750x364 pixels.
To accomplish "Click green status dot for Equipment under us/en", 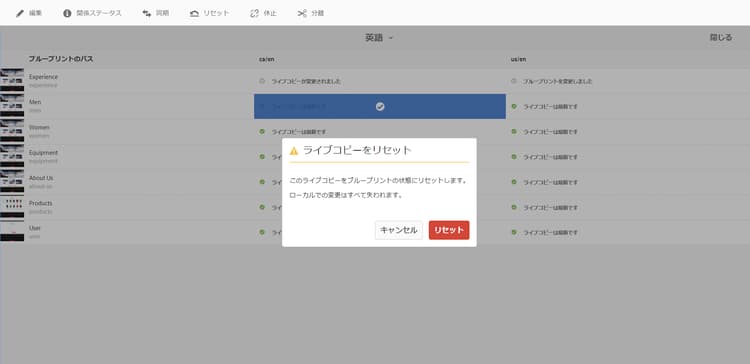I will click(514, 156).
